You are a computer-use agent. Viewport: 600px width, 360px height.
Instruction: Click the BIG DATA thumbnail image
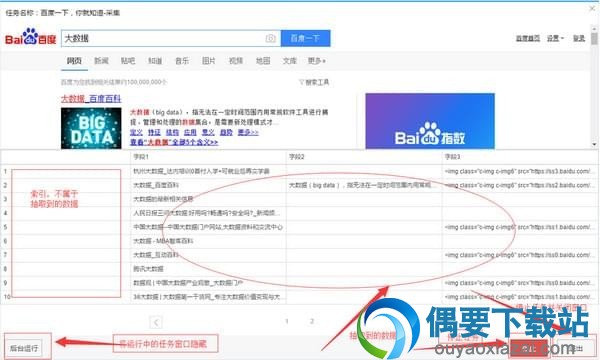click(x=91, y=128)
